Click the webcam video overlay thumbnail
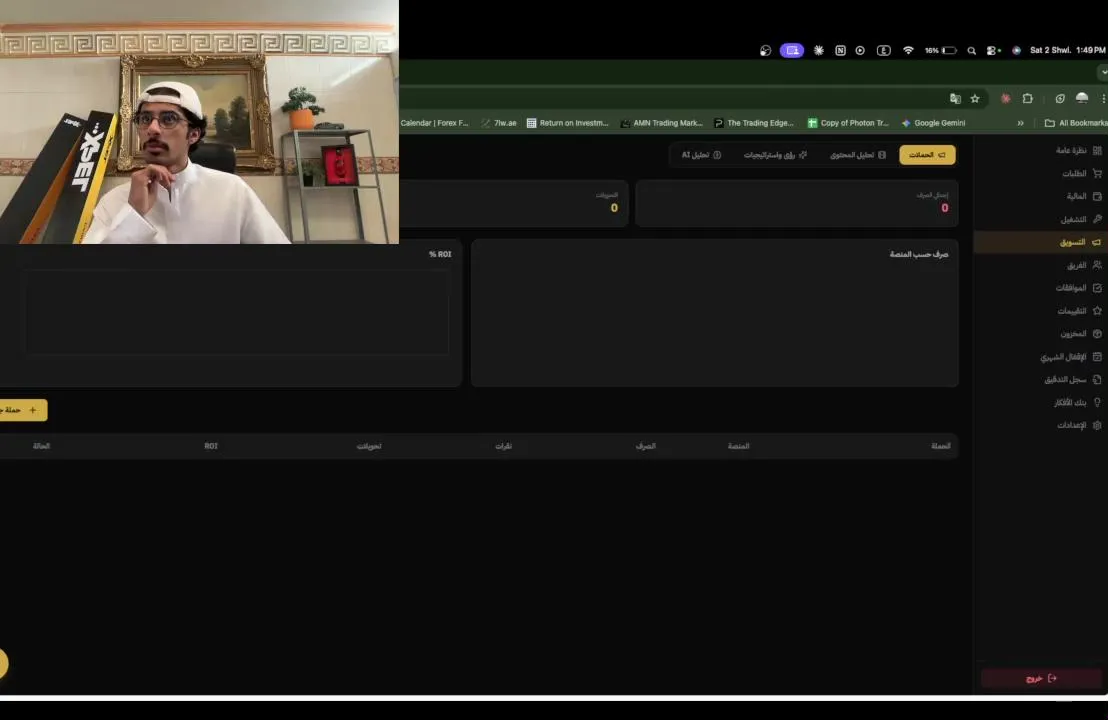1108x720 pixels. pos(199,122)
